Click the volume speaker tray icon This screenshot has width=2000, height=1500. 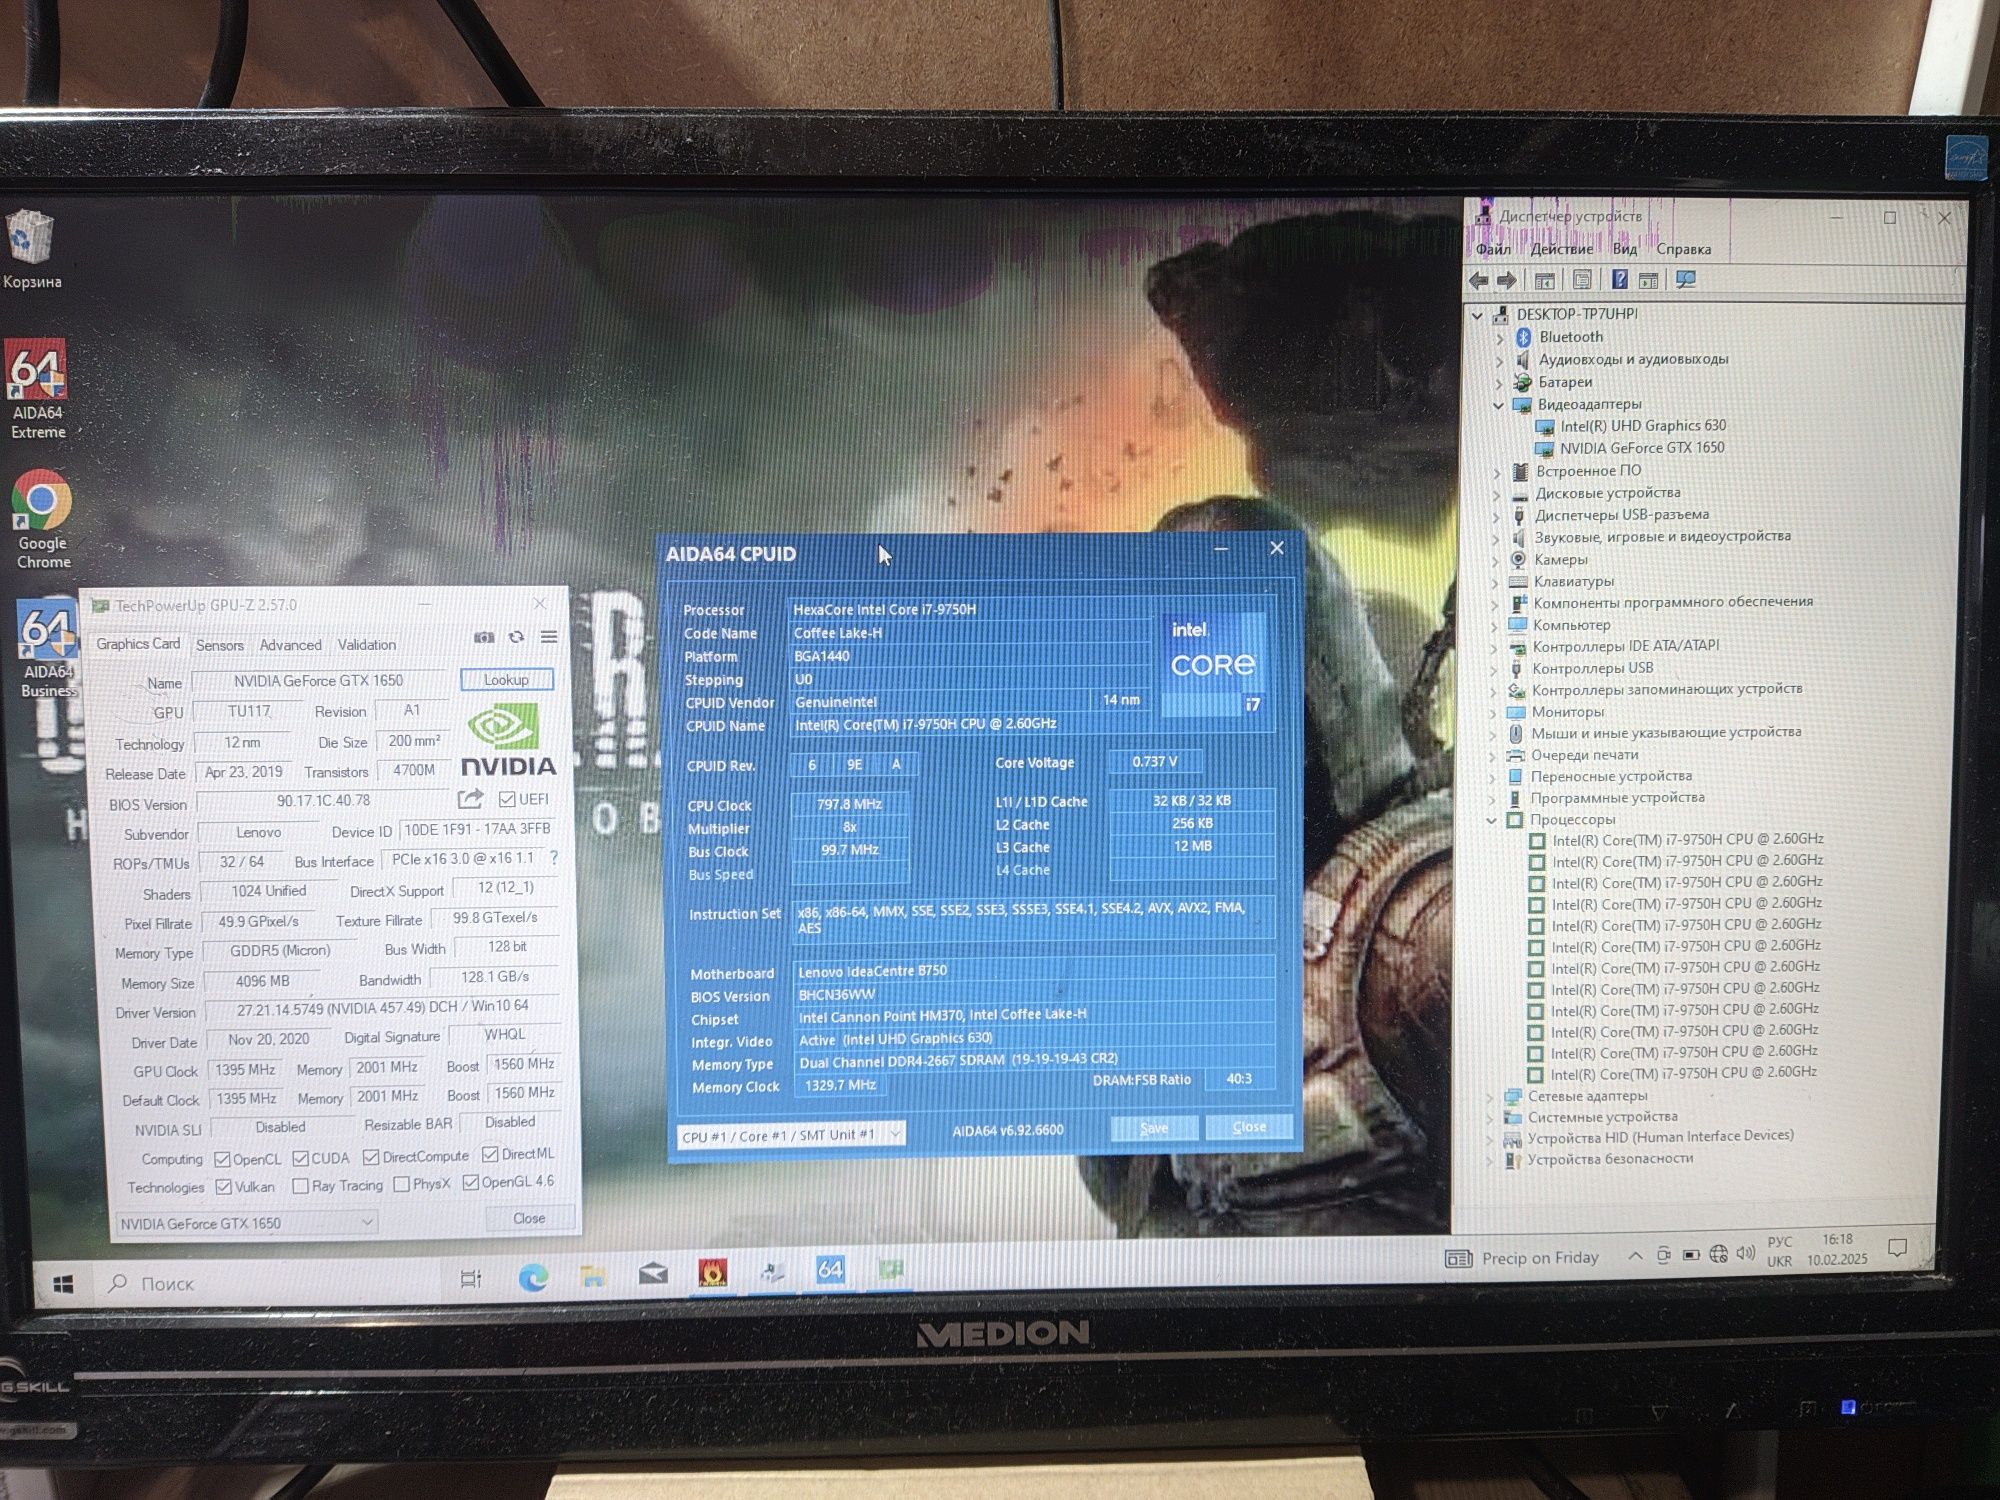(1746, 1253)
